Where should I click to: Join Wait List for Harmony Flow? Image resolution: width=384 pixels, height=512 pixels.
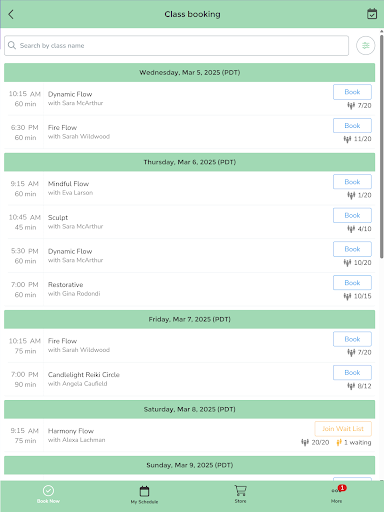(x=343, y=429)
